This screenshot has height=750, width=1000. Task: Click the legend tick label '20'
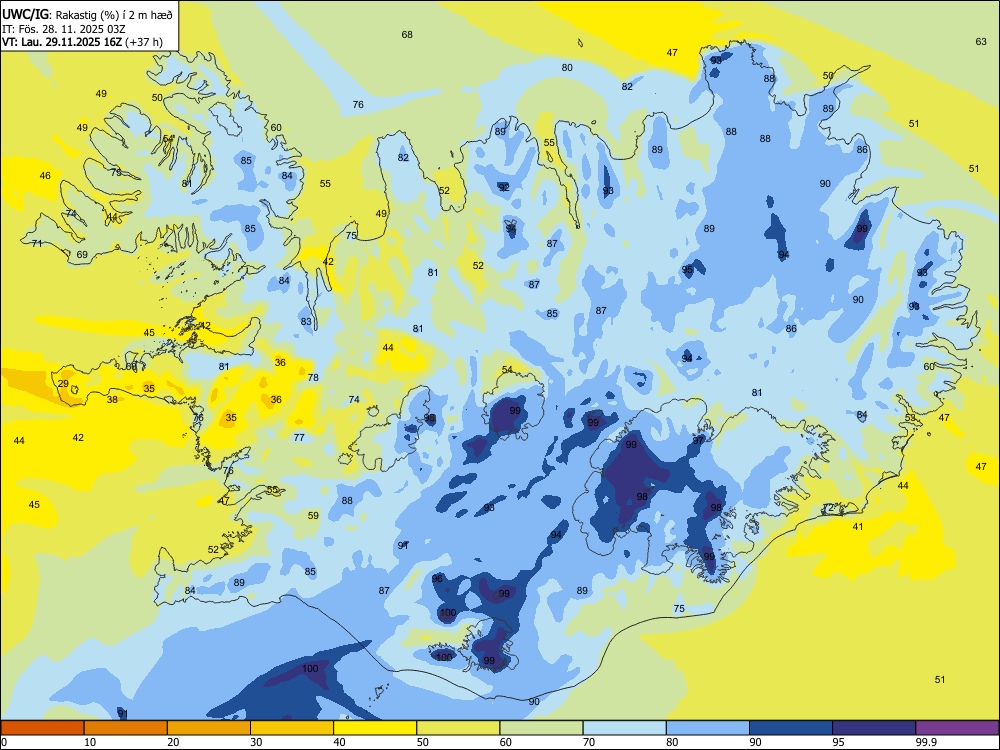tap(173, 742)
